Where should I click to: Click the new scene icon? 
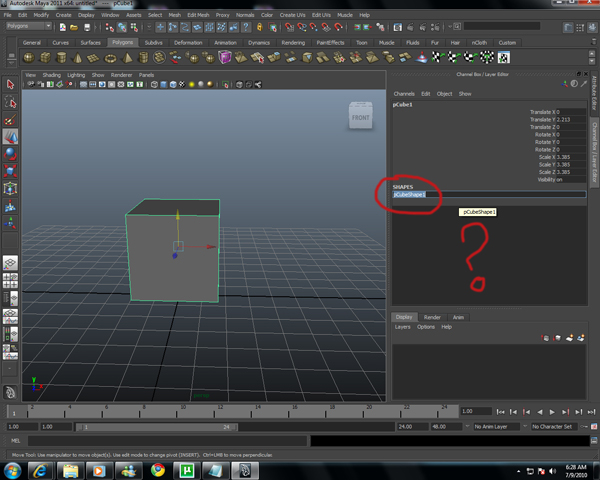tap(63, 27)
